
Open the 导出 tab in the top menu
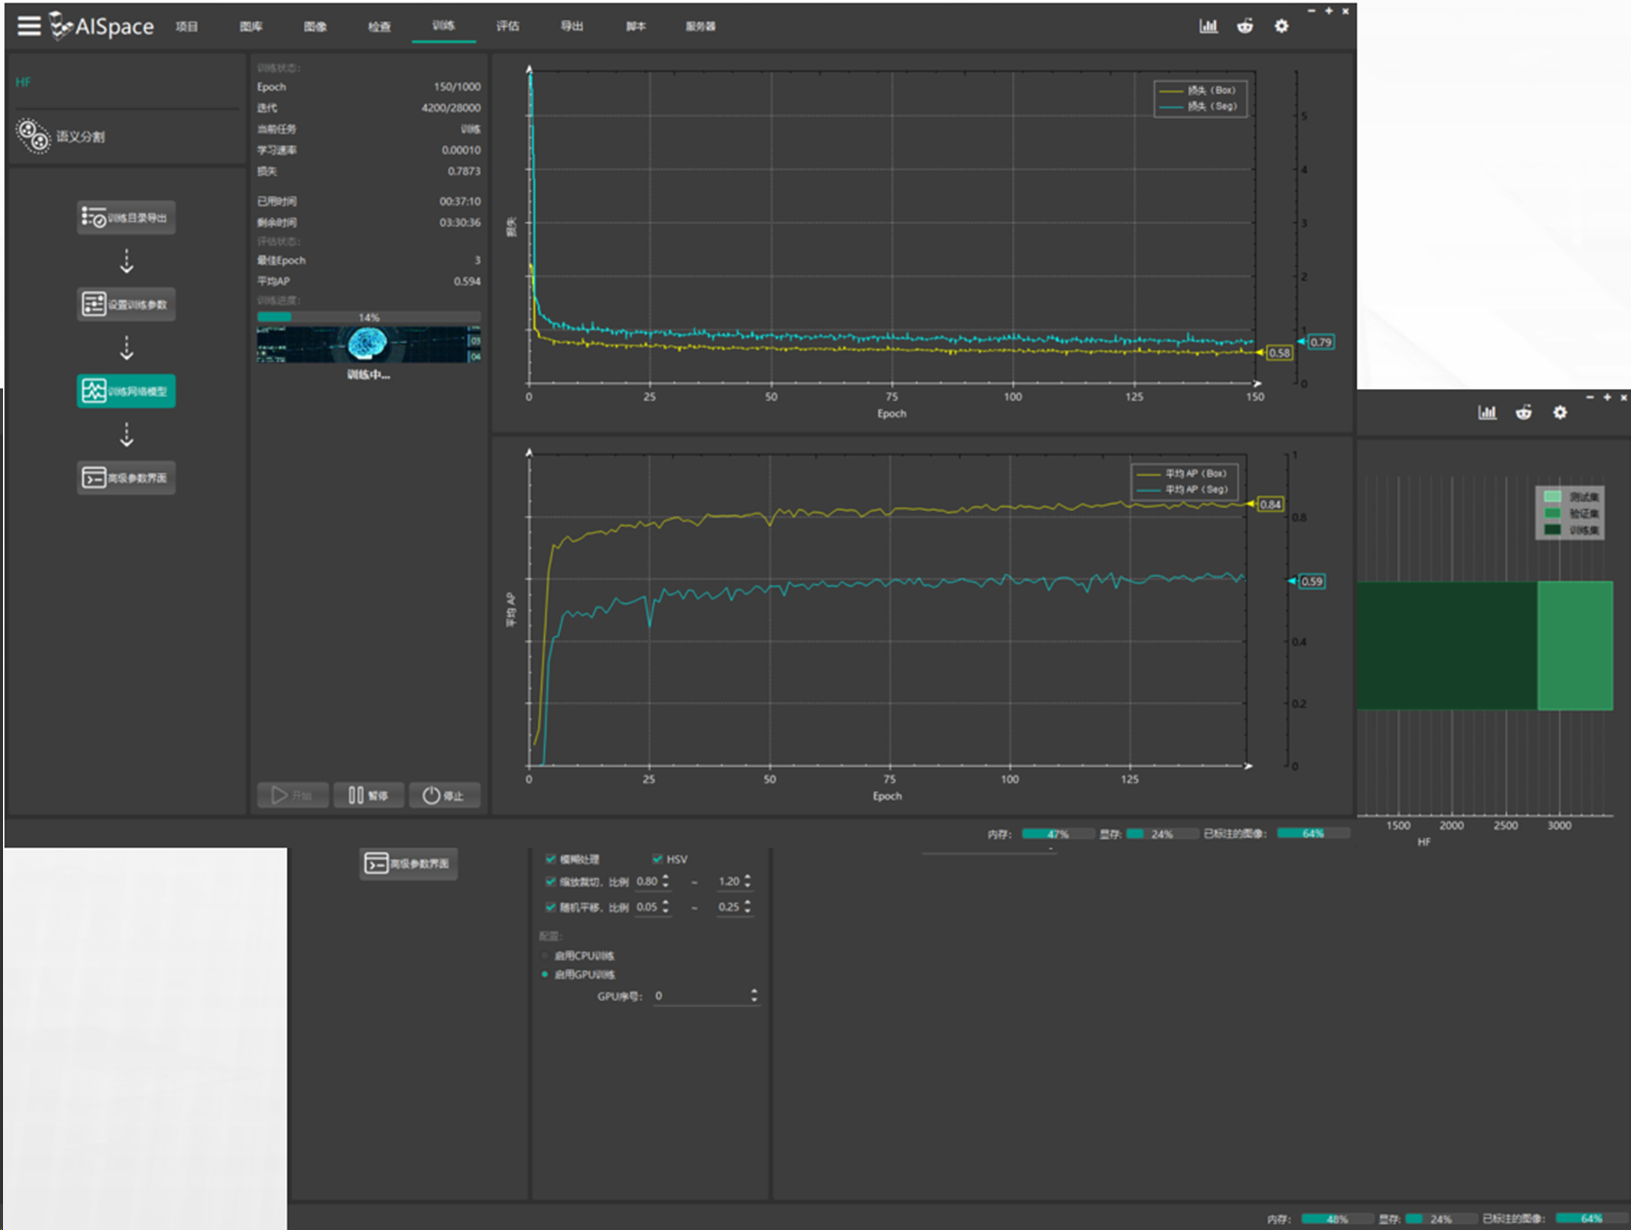pyautogui.click(x=572, y=26)
